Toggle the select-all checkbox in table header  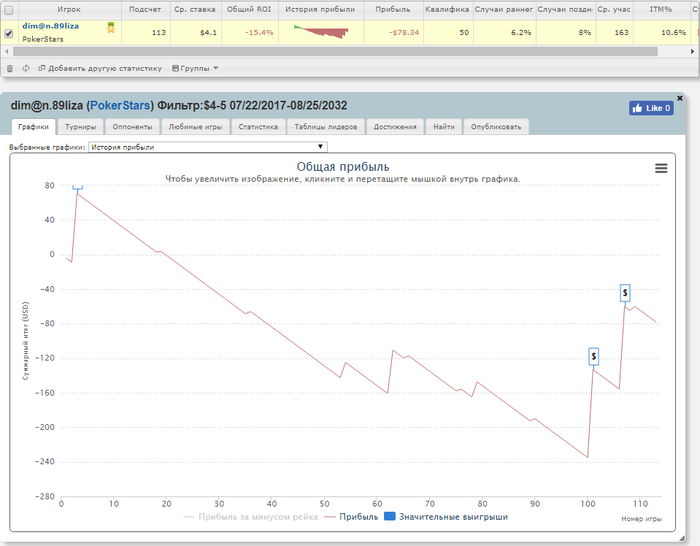[x=9, y=10]
